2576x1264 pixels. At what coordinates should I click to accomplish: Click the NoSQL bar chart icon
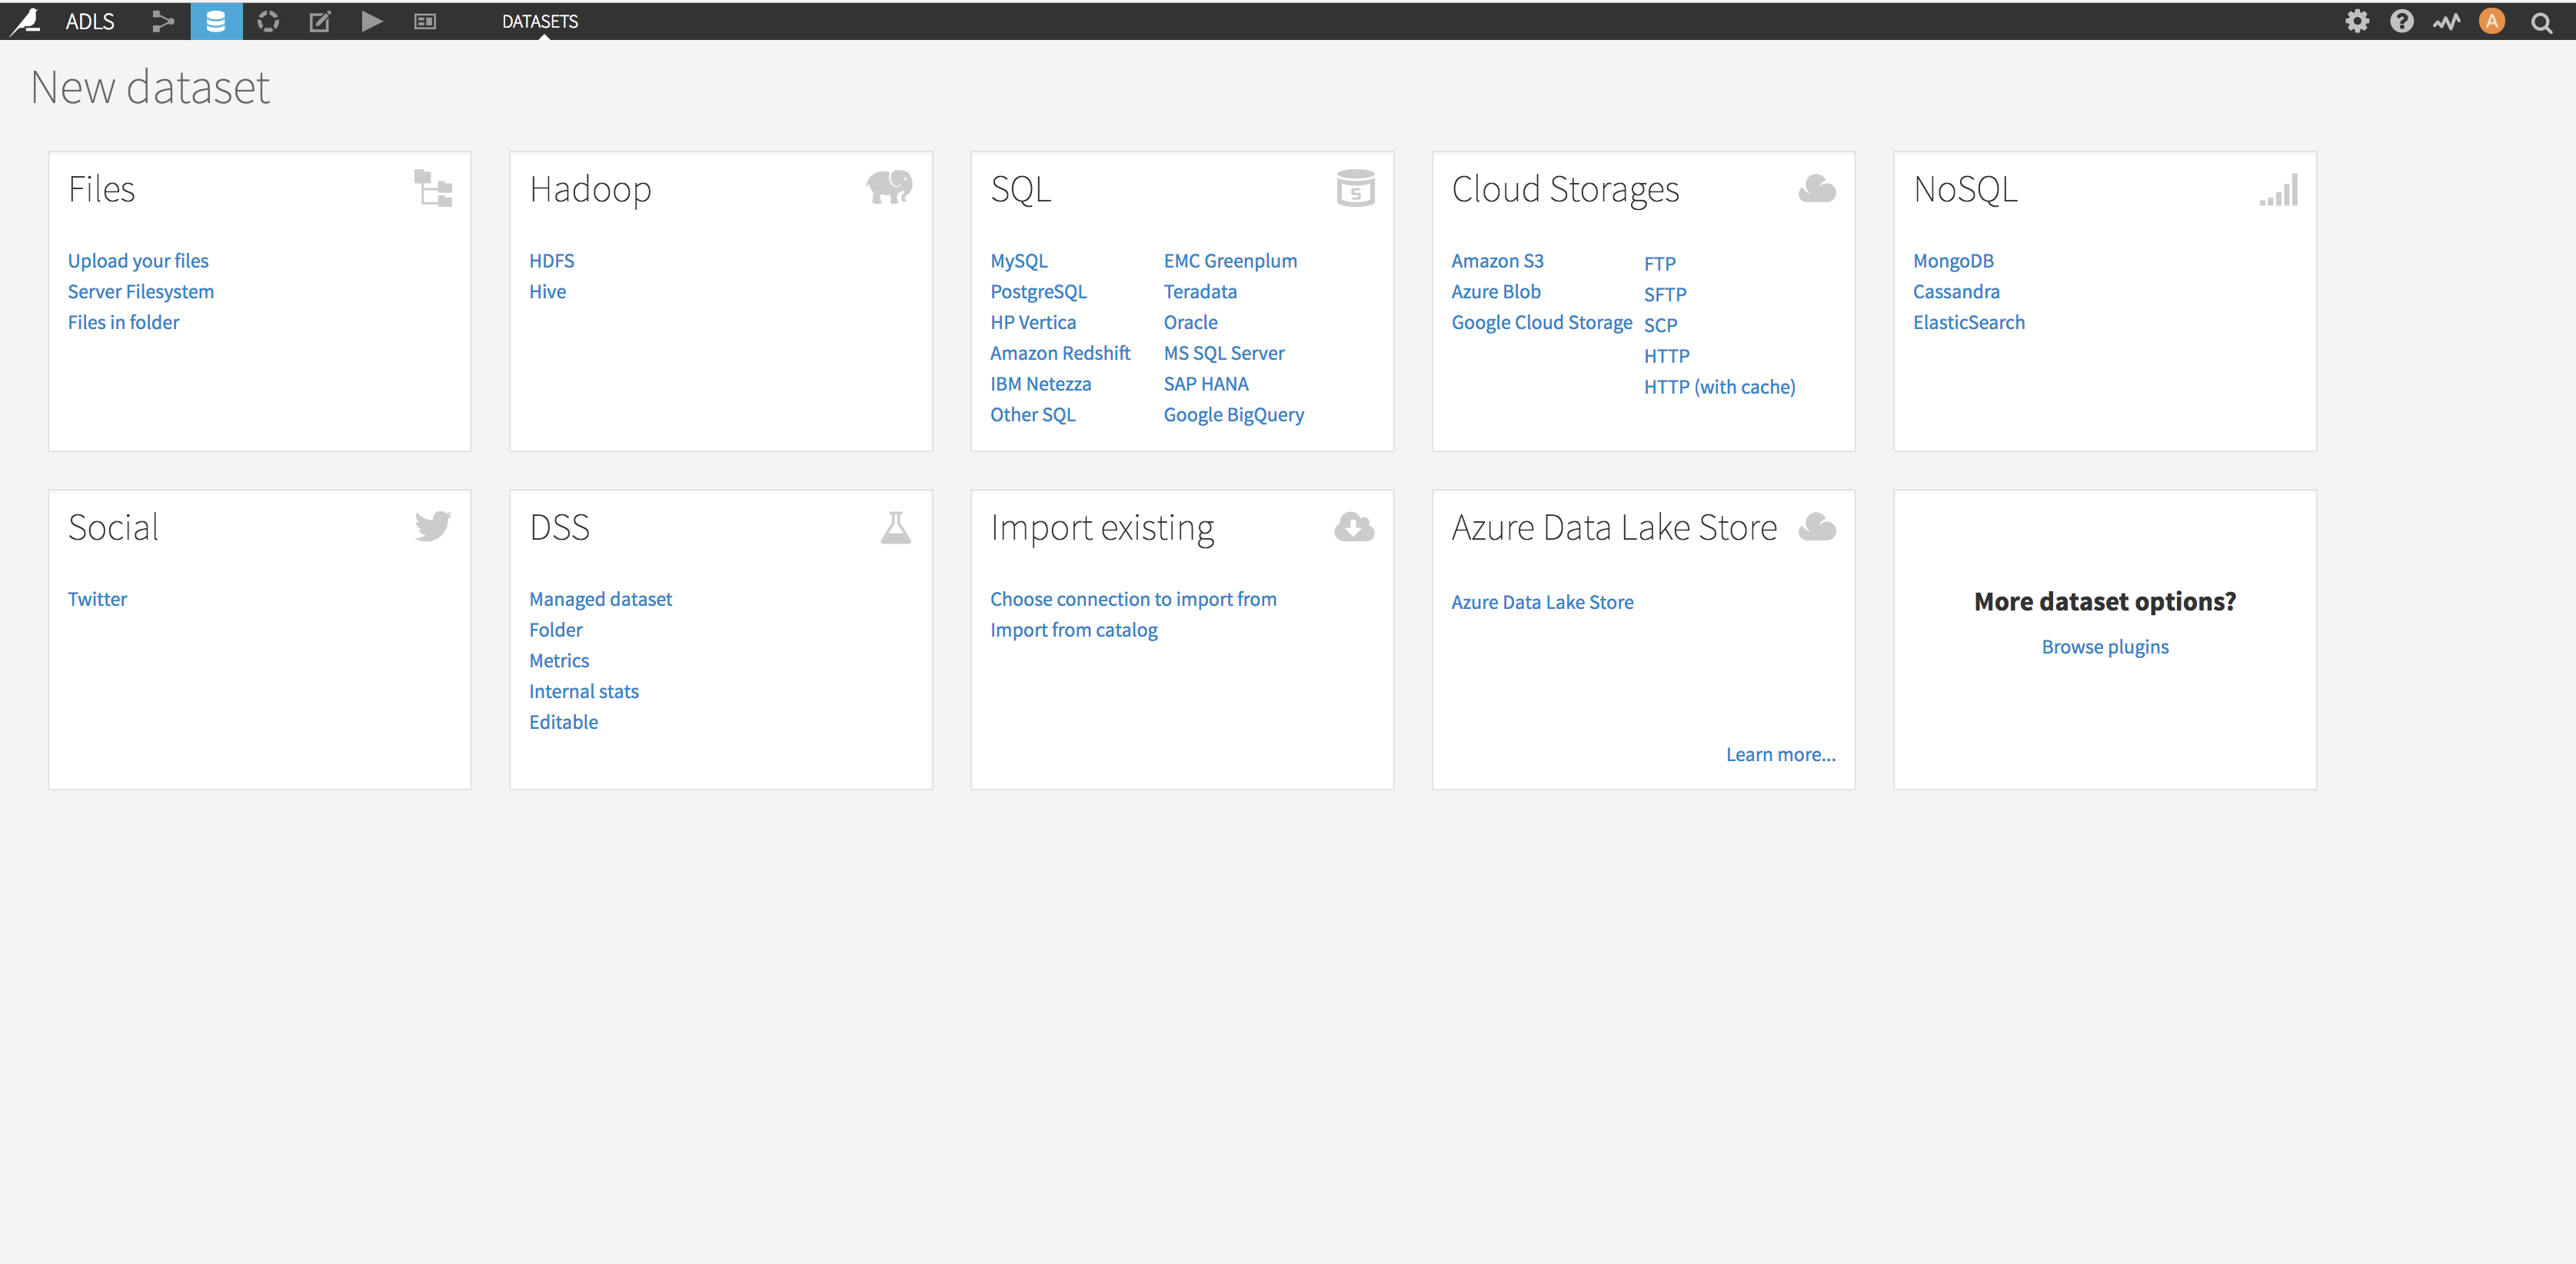pyautogui.click(x=2278, y=190)
